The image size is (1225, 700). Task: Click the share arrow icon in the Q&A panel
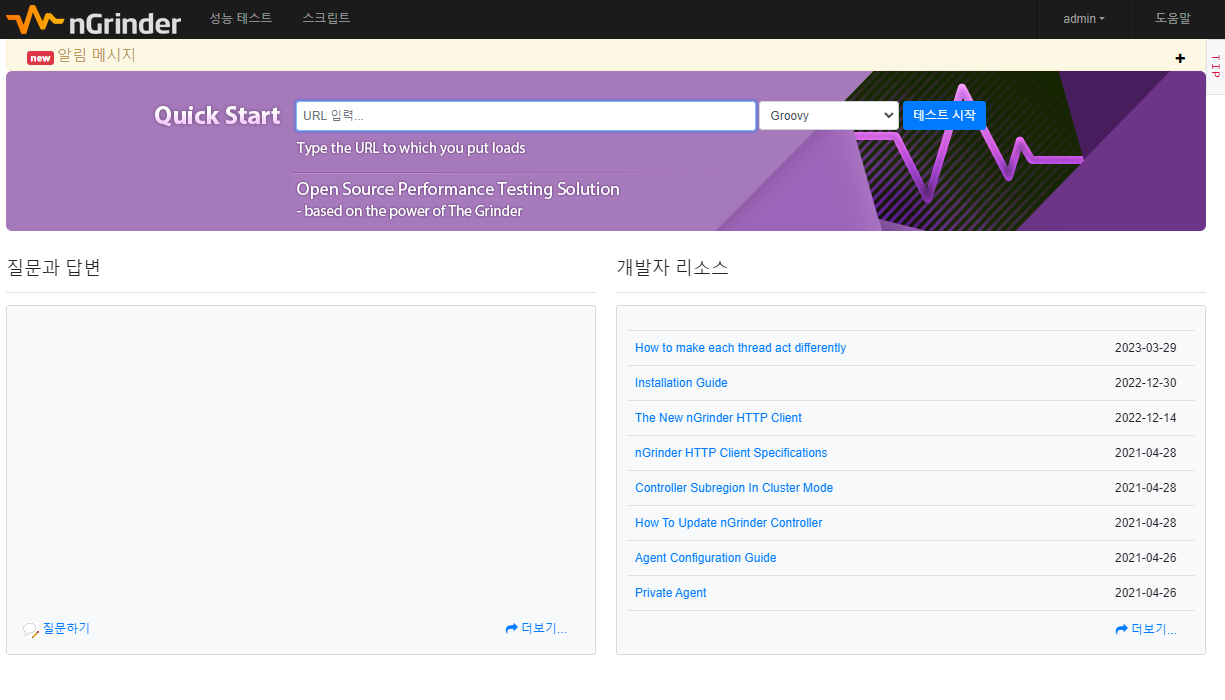click(x=511, y=629)
